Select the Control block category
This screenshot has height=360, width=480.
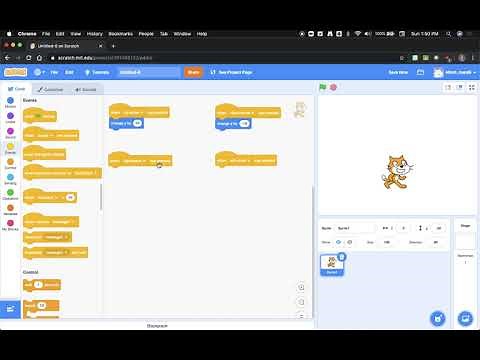point(10,164)
